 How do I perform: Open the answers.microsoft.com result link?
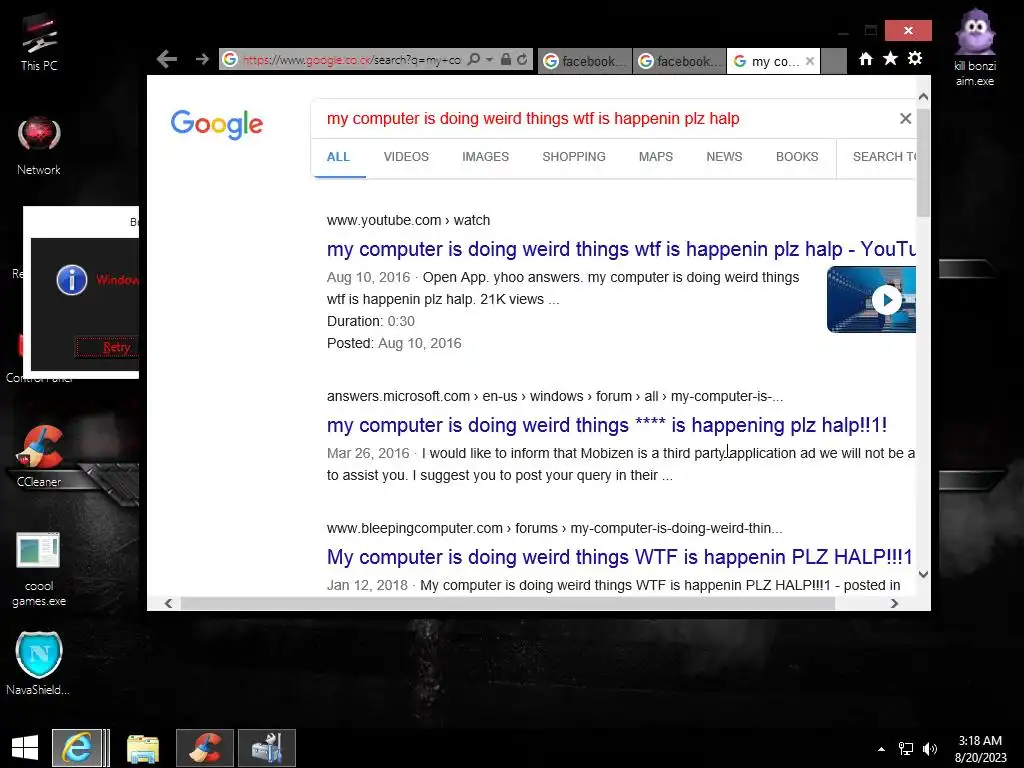pos(607,425)
